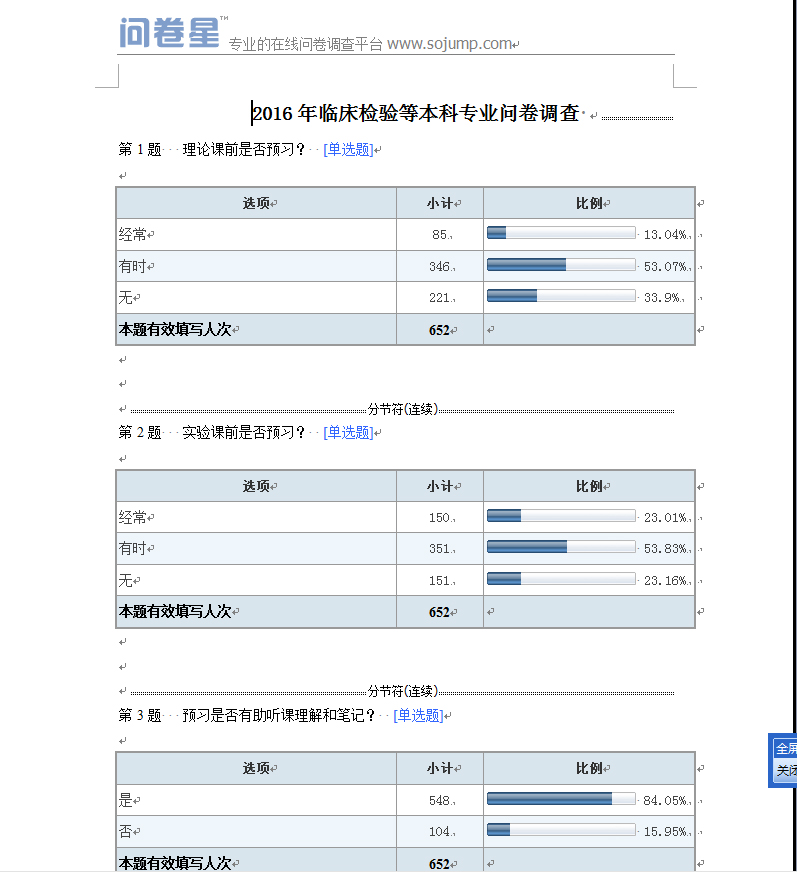This screenshot has width=797, height=873.
Task: Click the 13.04% percentage value
Action: [x=665, y=234]
